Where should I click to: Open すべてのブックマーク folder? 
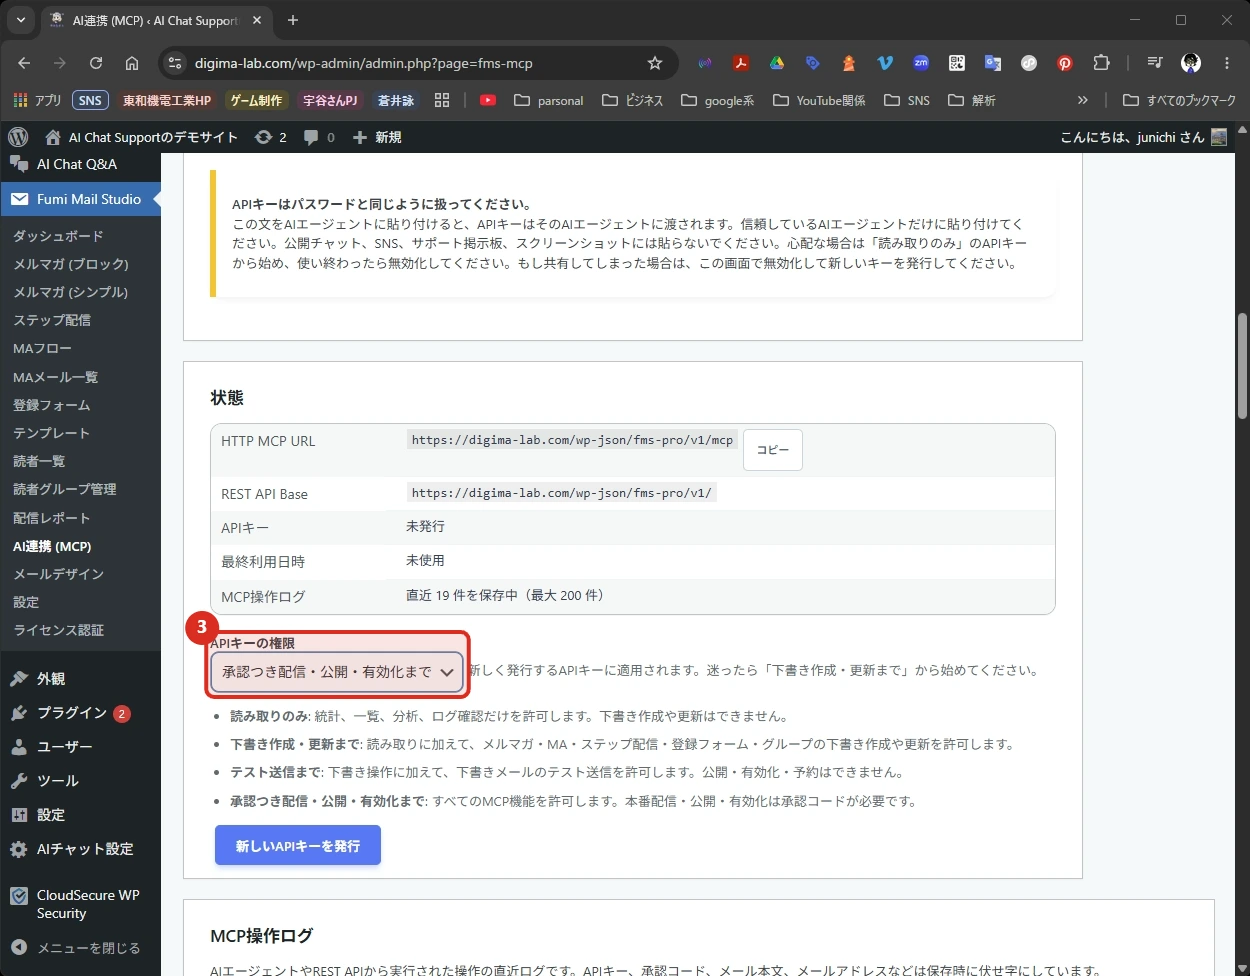[1179, 100]
